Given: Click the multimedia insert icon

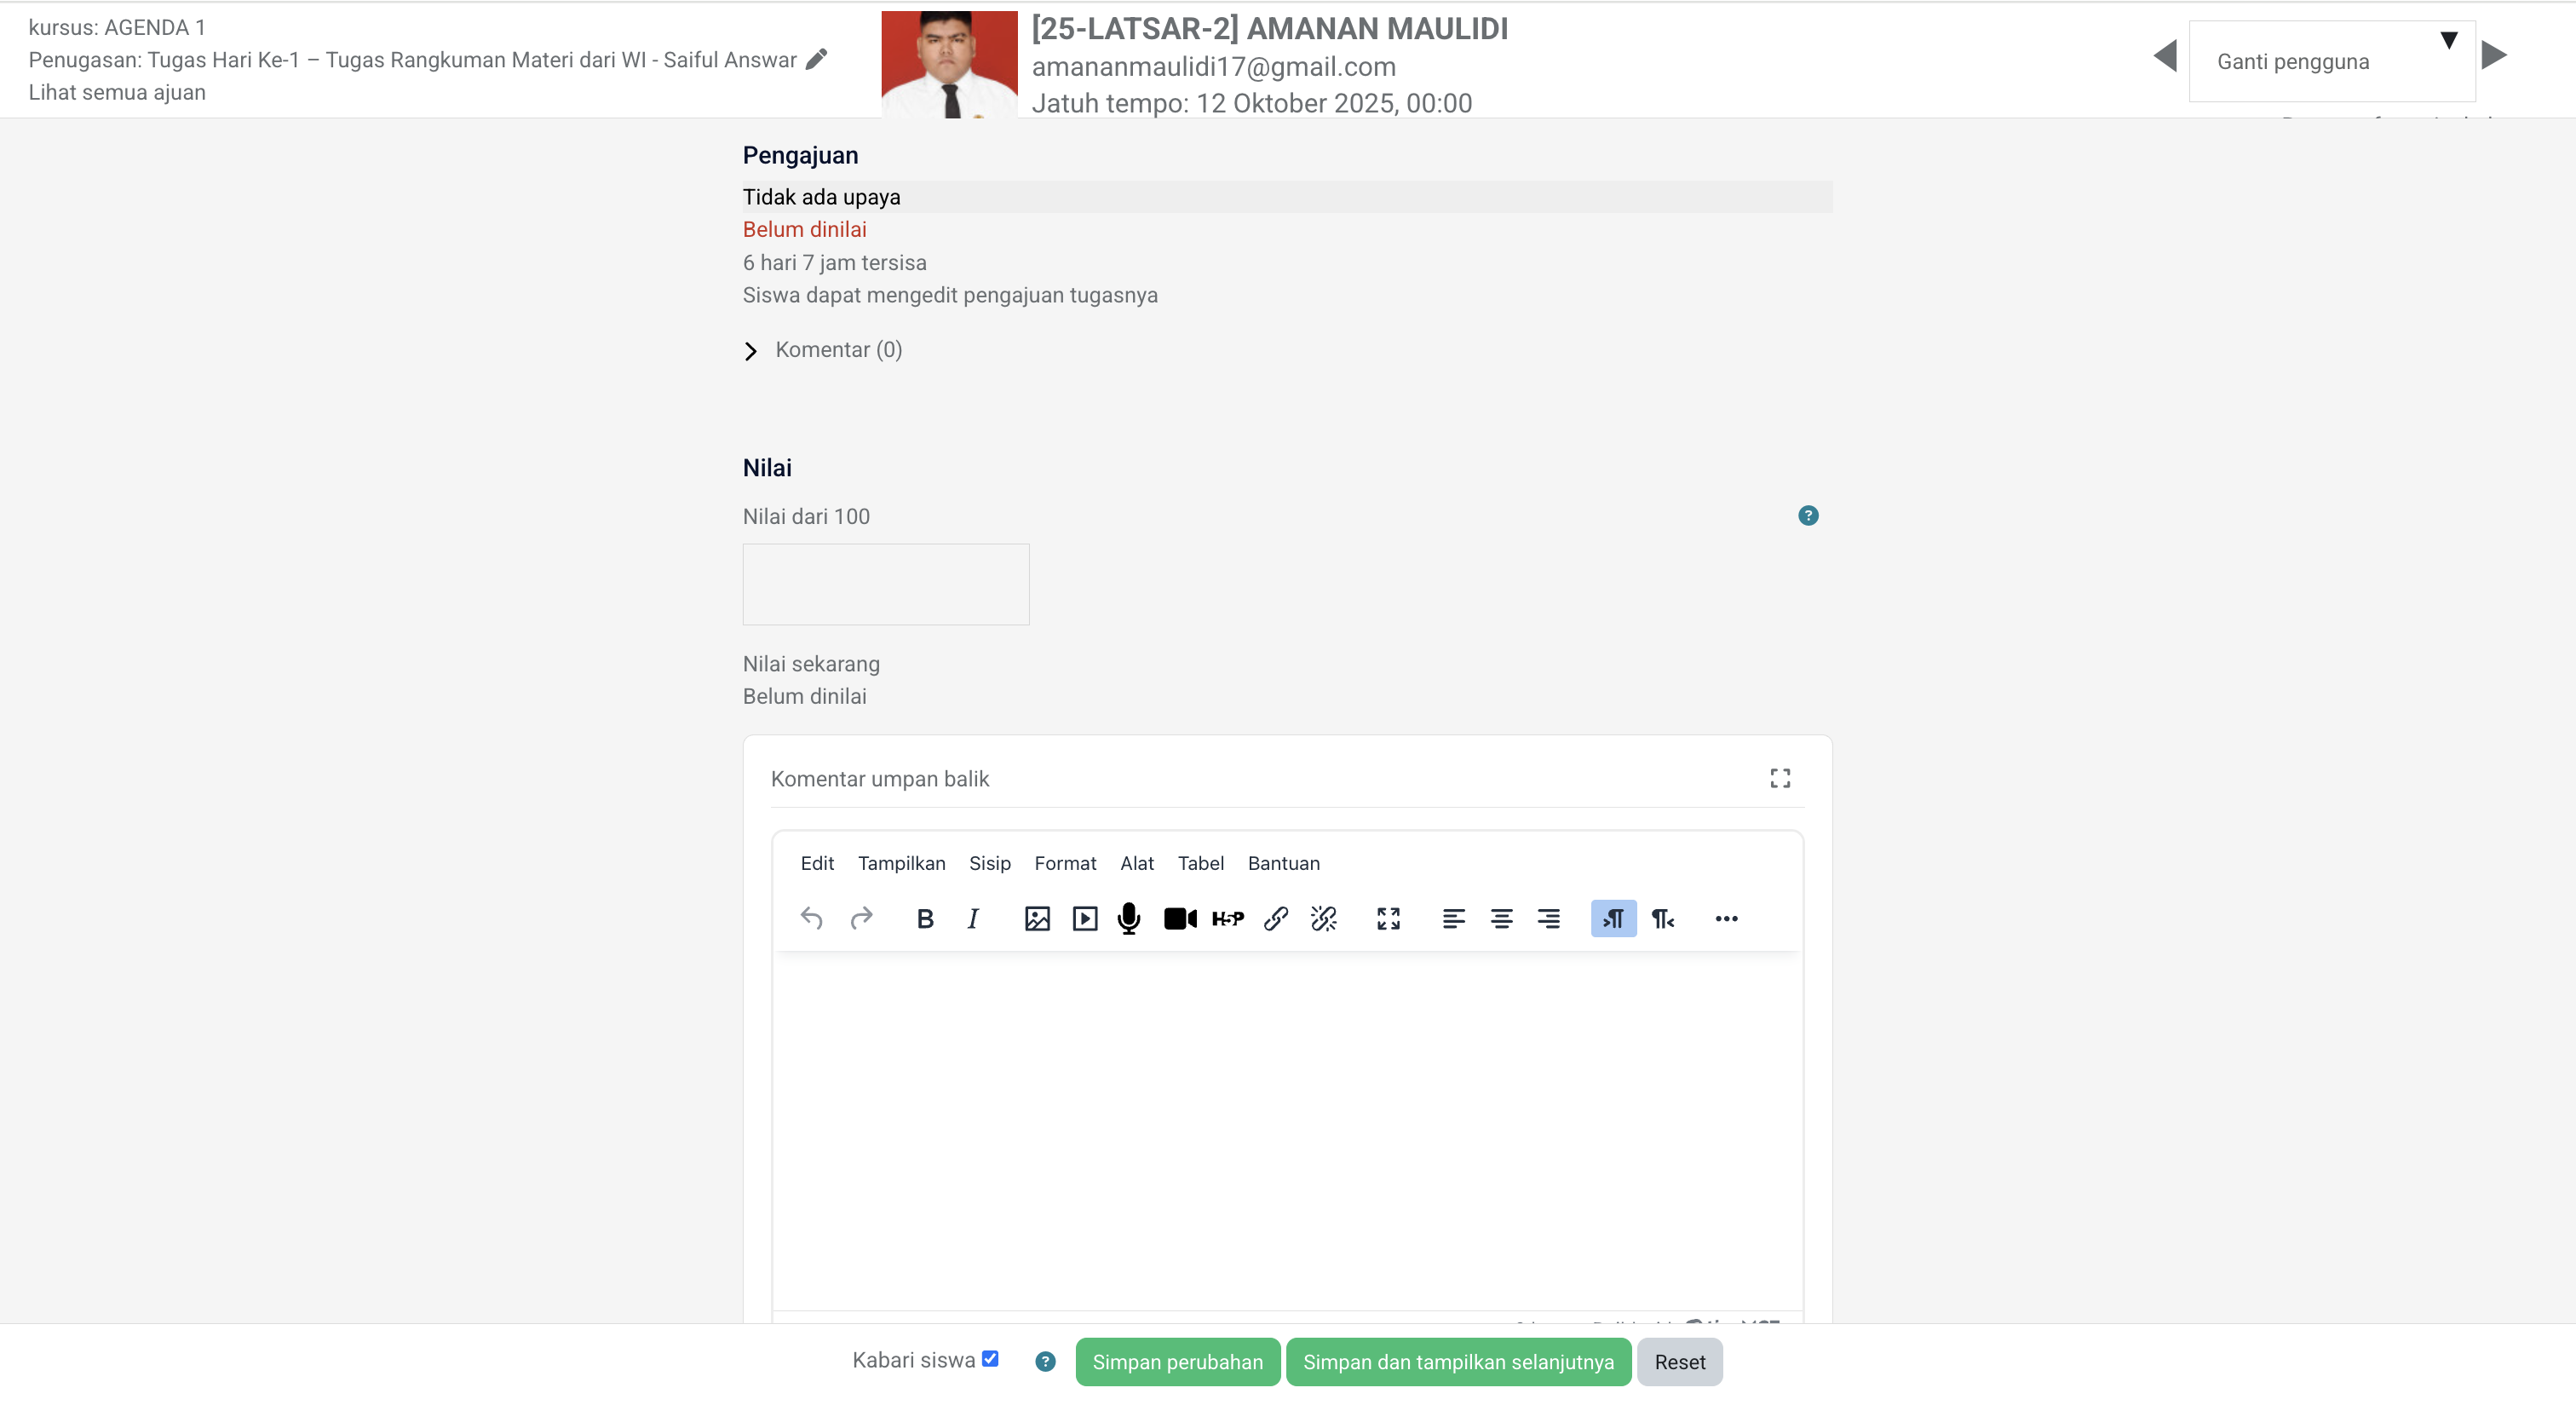Looking at the screenshot, I should coord(1084,918).
